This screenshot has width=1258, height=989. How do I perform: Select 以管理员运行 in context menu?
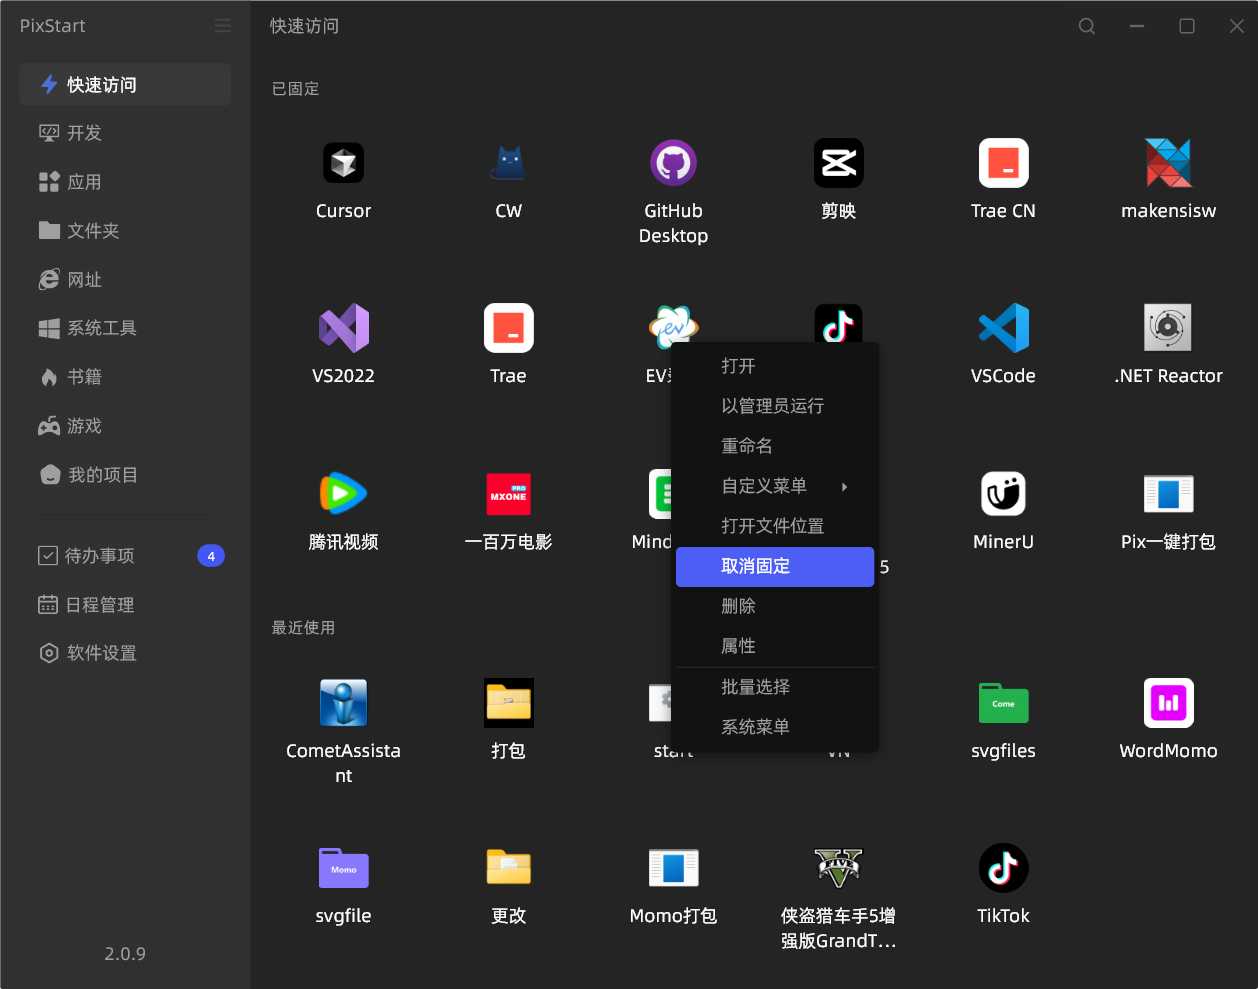[775, 406]
